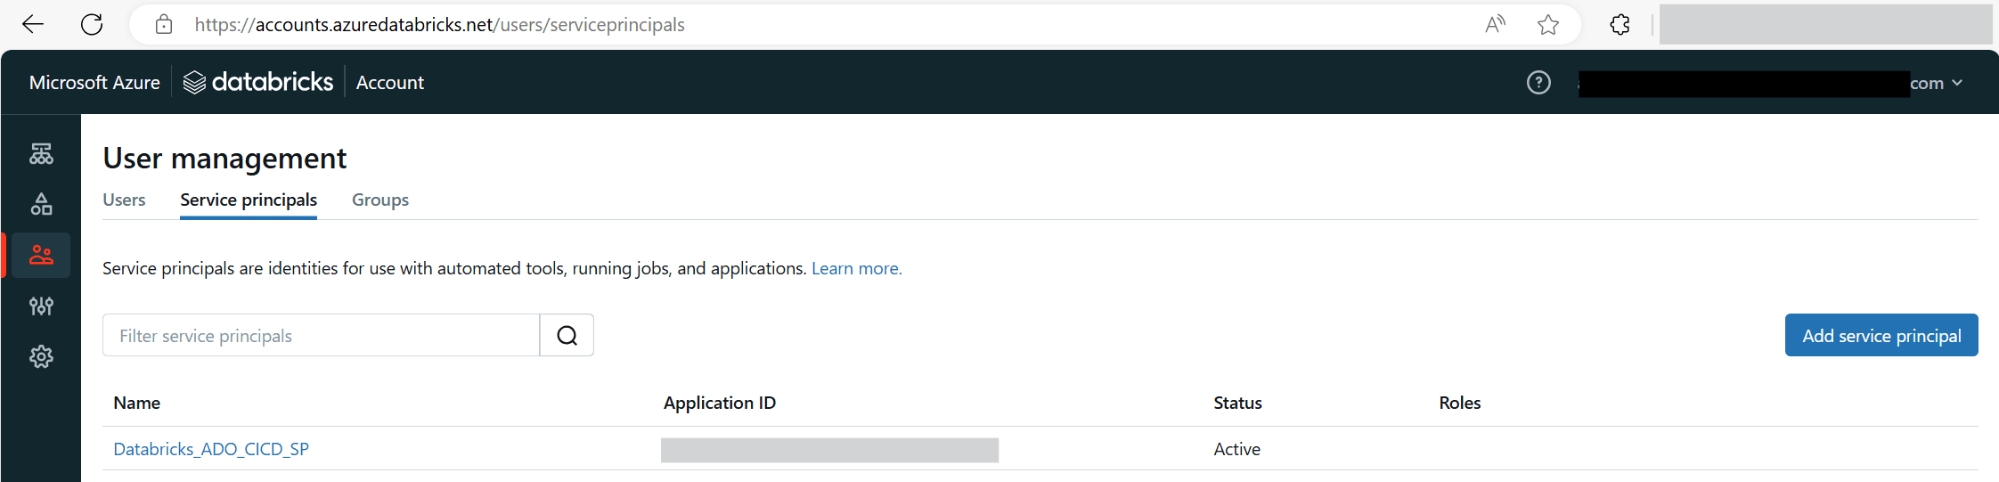This screenshot has width=1999, height=482.
Task: Click the browser refresh icon
Action: (92, 25)
